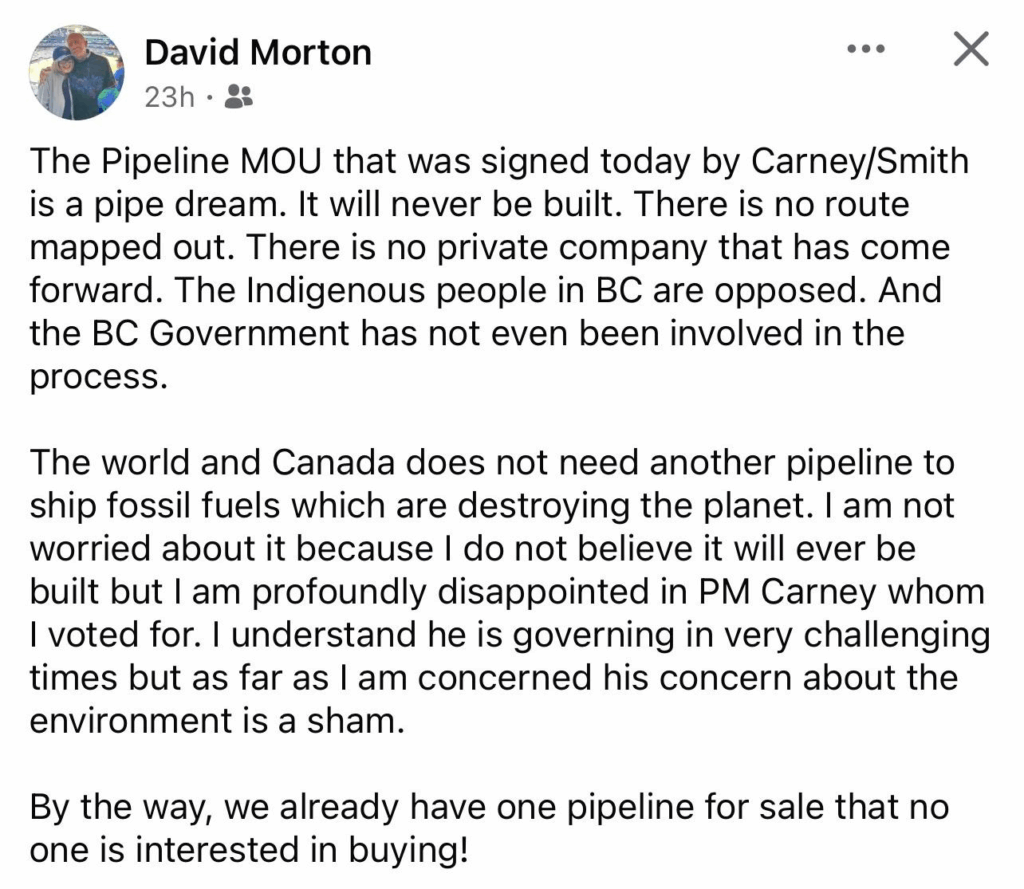The image size is (1024, 889).
Task: Click the 23h post timestamp
Action: [169, 97]
